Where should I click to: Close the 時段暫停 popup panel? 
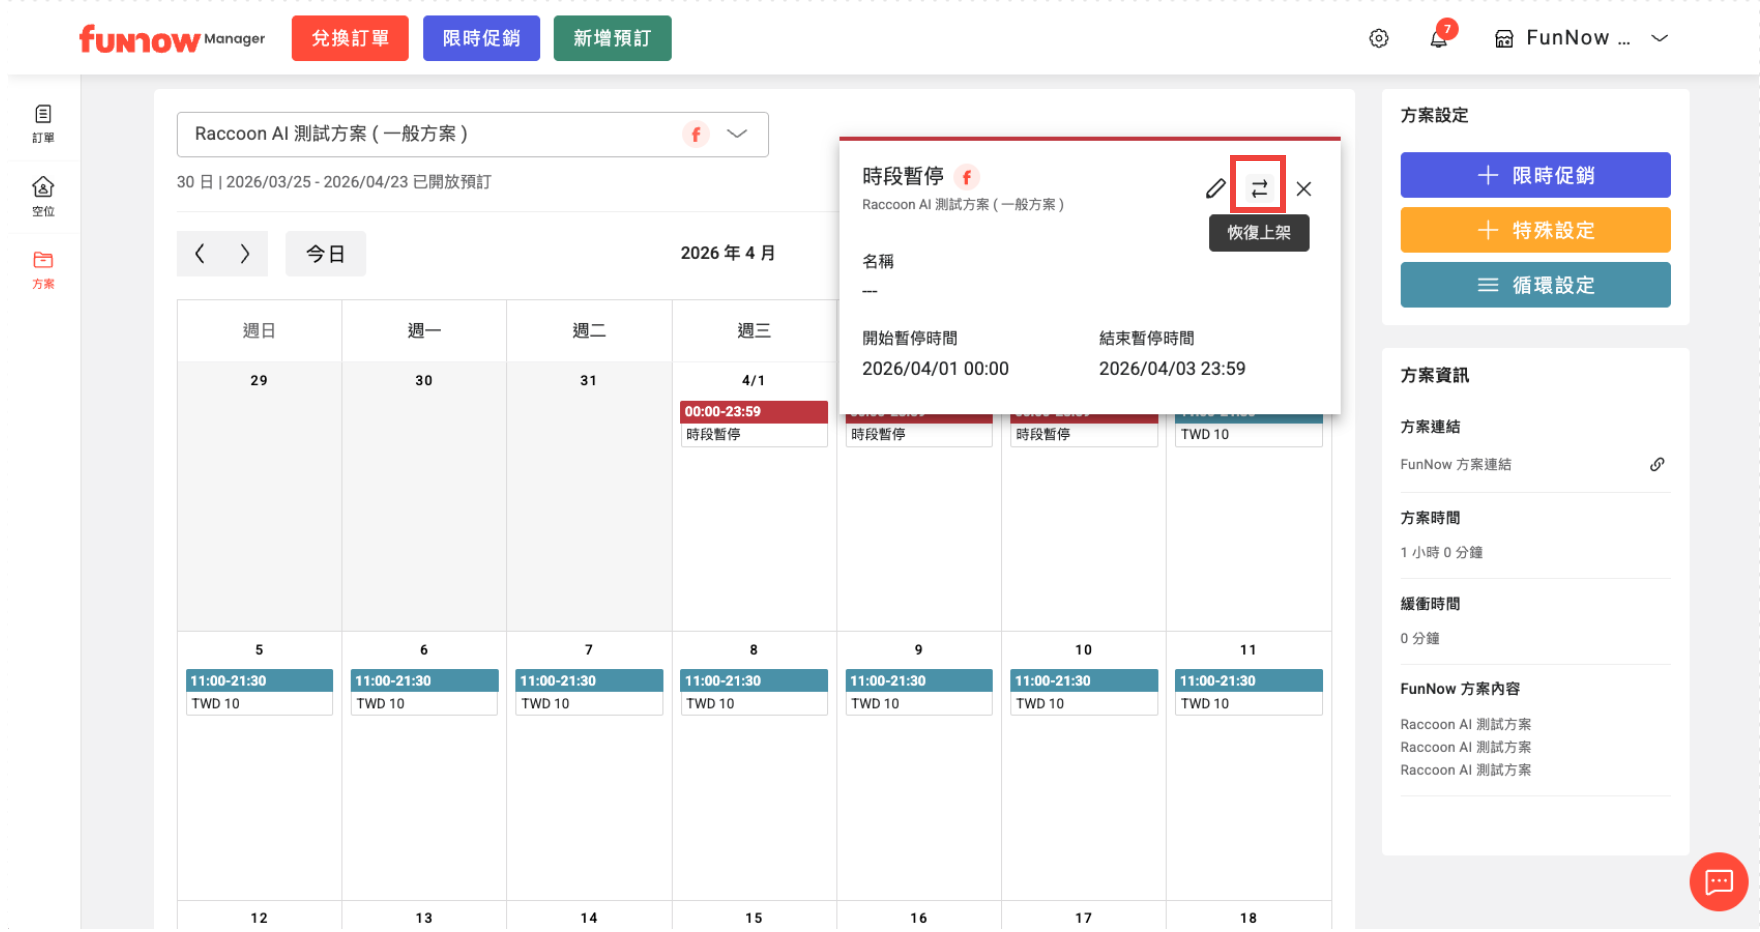coord(1303,188)
